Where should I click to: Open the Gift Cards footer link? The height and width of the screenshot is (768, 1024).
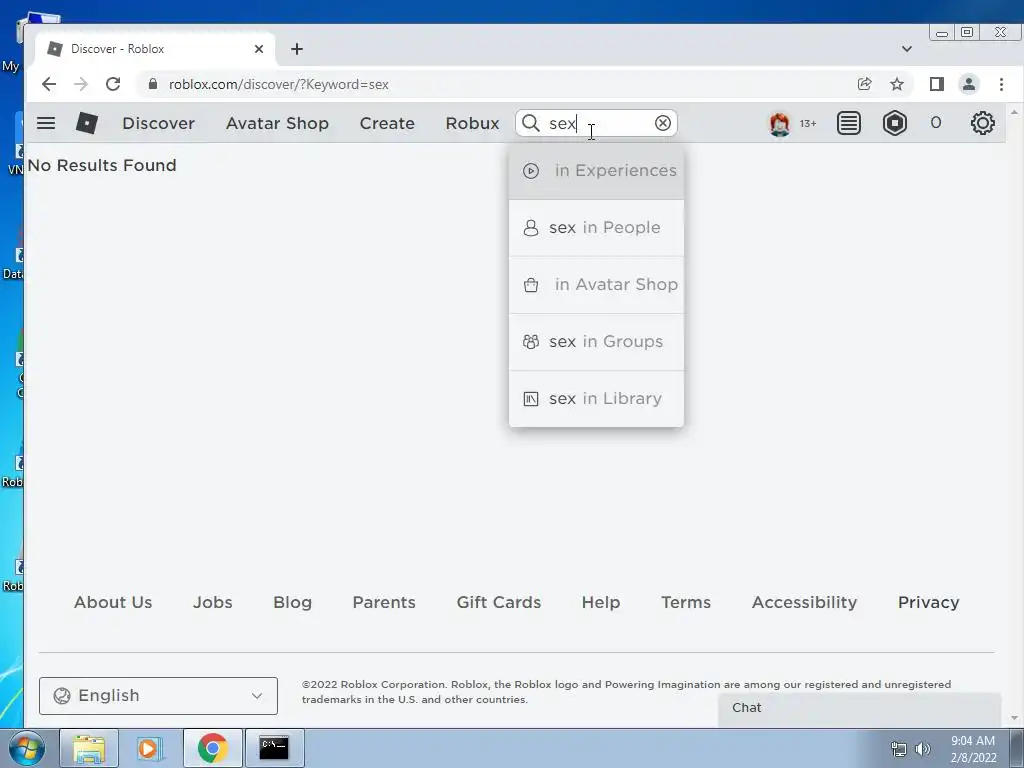tap(498, 602)
